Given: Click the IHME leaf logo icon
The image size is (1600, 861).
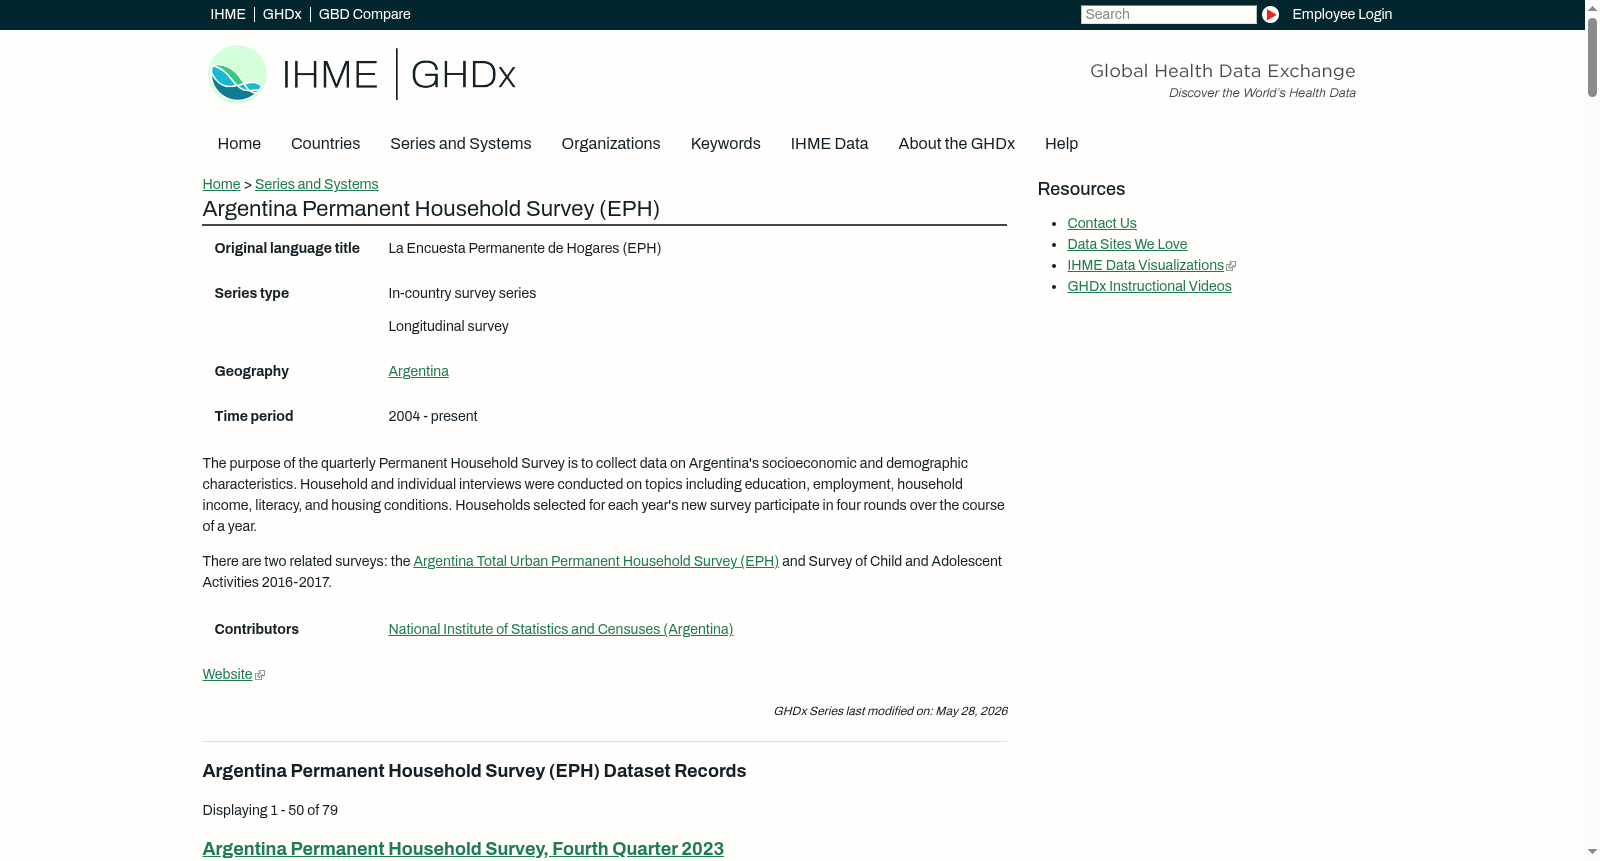Looking at the screenshot, I should [x=237, y=74].
